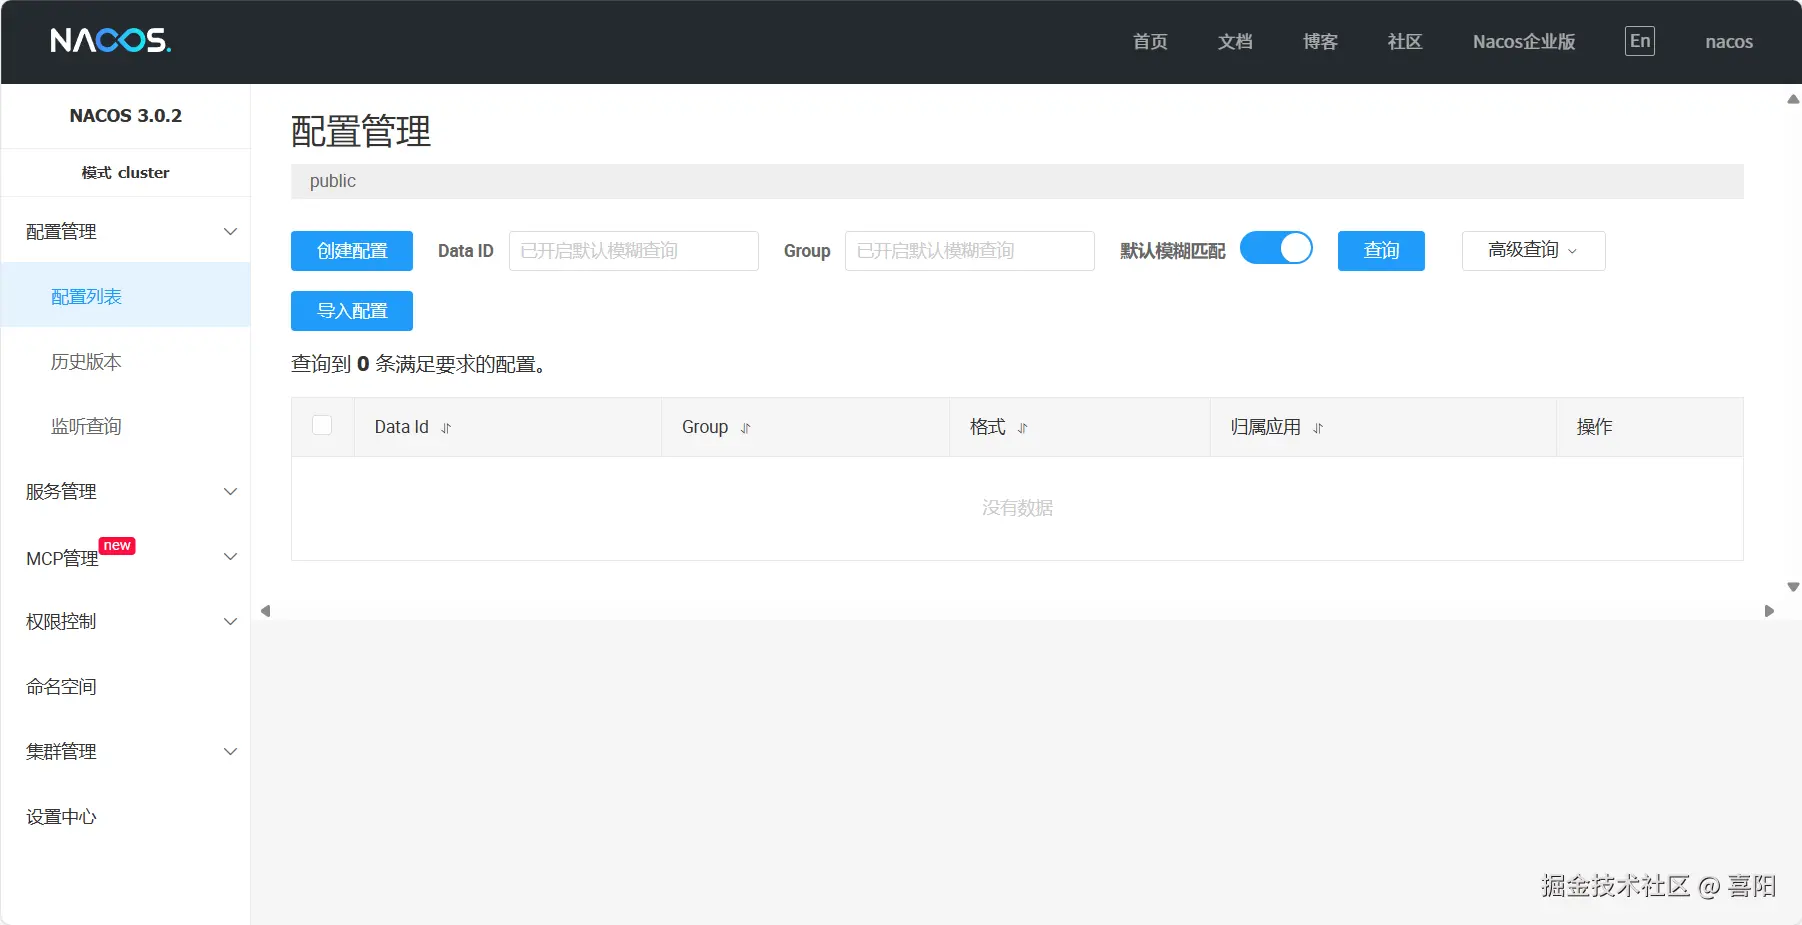Open the 文档 top navigation link
Viewport: 1802px width, 925px height.
pyautogui.click(x=1235, y=41)
